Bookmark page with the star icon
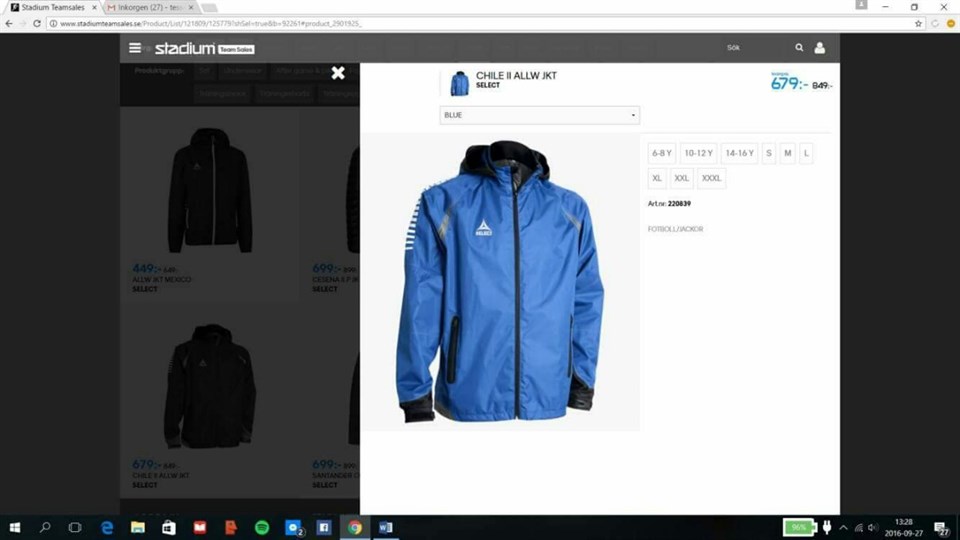The height and width of the screenshot is (540, 960). (x=919, y=23)
